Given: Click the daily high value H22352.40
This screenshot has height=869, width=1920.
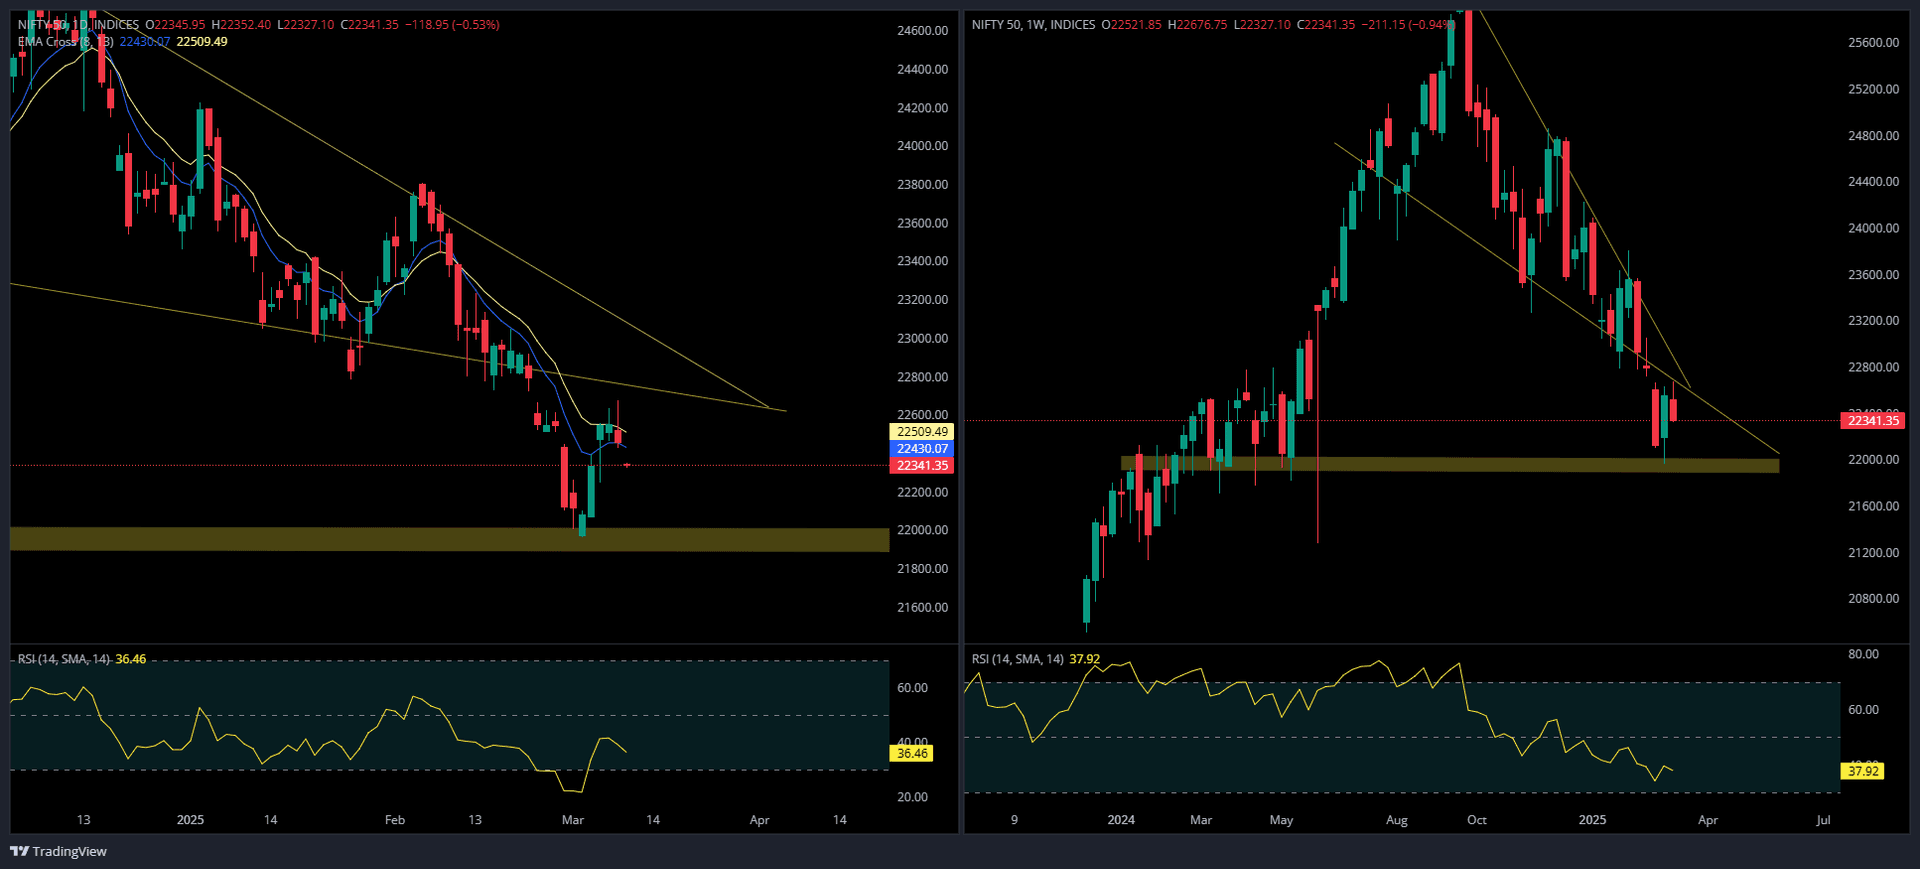Looking at the screenshot, I should coord(241,24).
